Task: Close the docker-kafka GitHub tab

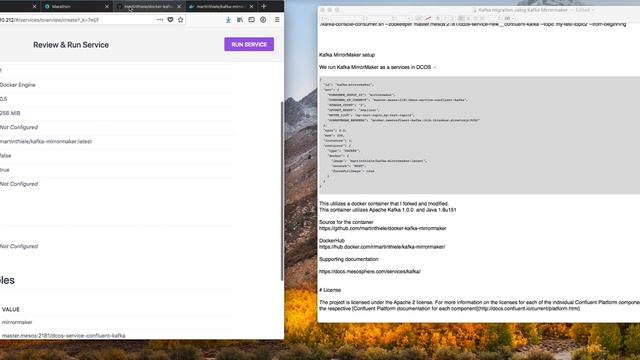Action: point(179,7)
